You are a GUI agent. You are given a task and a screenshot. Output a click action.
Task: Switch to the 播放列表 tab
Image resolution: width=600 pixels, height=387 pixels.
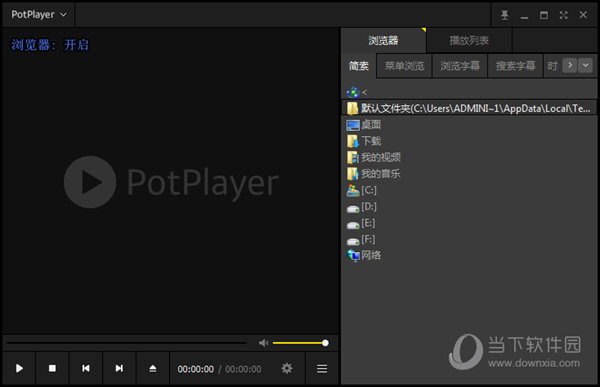coord(469,40)
